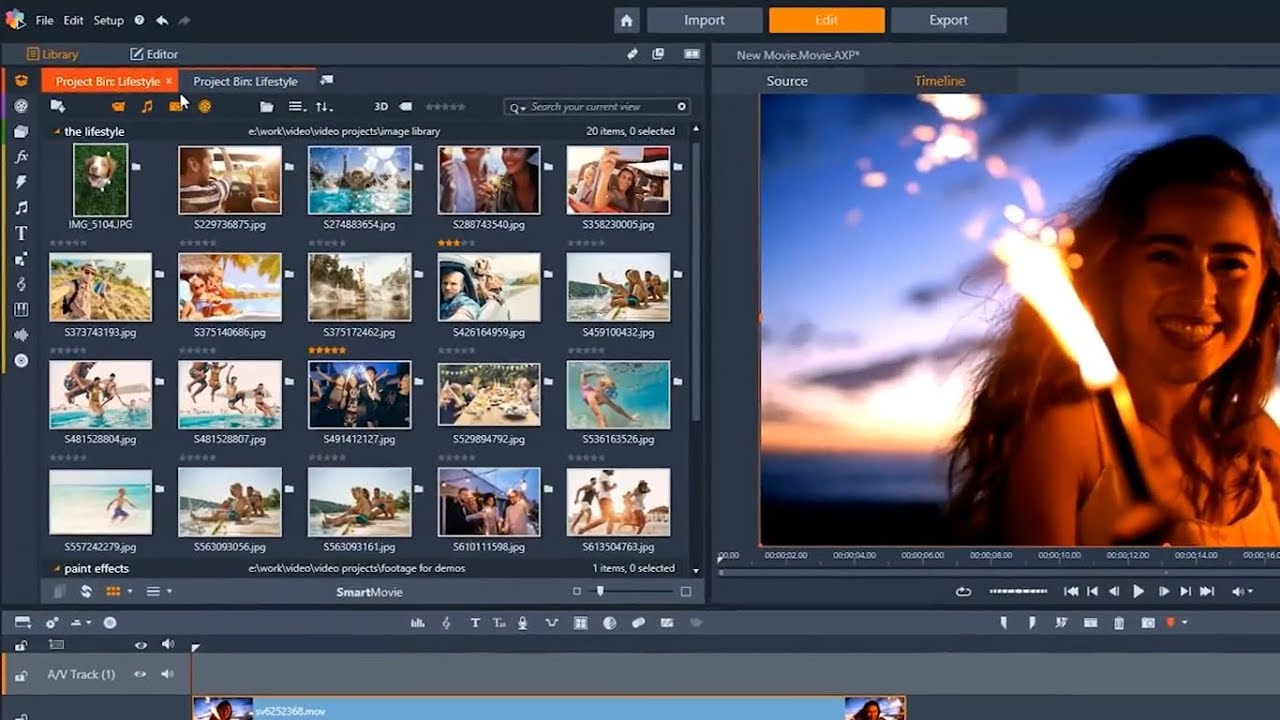
Task: Click the preview scrubber bar
Action: click(998, 573)
